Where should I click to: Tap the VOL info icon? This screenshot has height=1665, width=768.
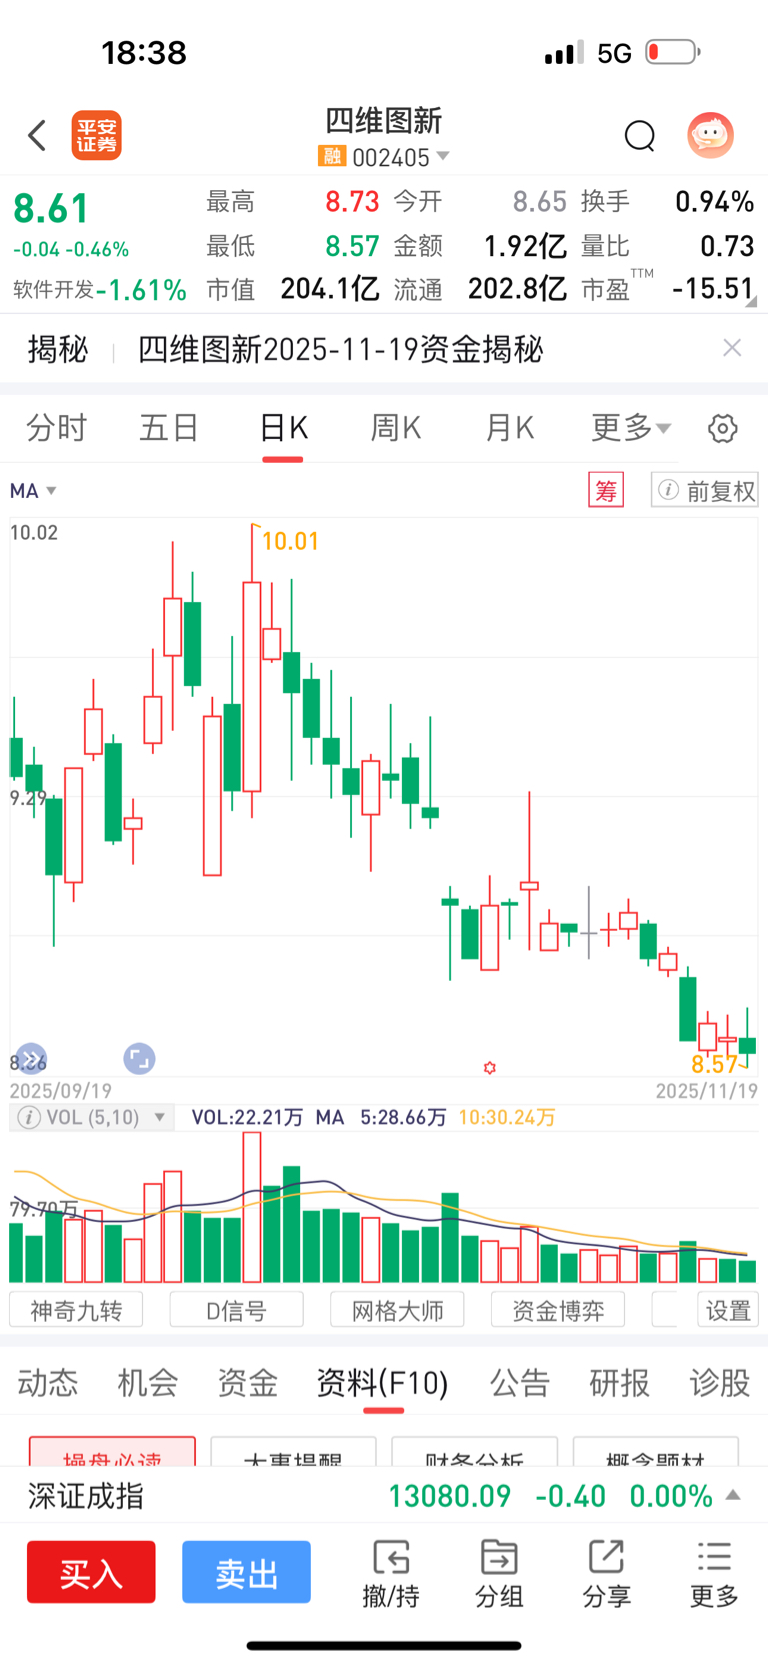[29, 1117]
